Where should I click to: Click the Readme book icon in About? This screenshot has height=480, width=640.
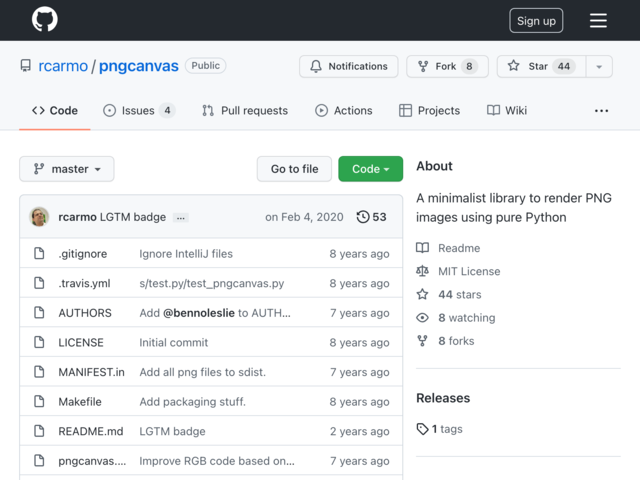pyautogui.click(x=422, y=248)
